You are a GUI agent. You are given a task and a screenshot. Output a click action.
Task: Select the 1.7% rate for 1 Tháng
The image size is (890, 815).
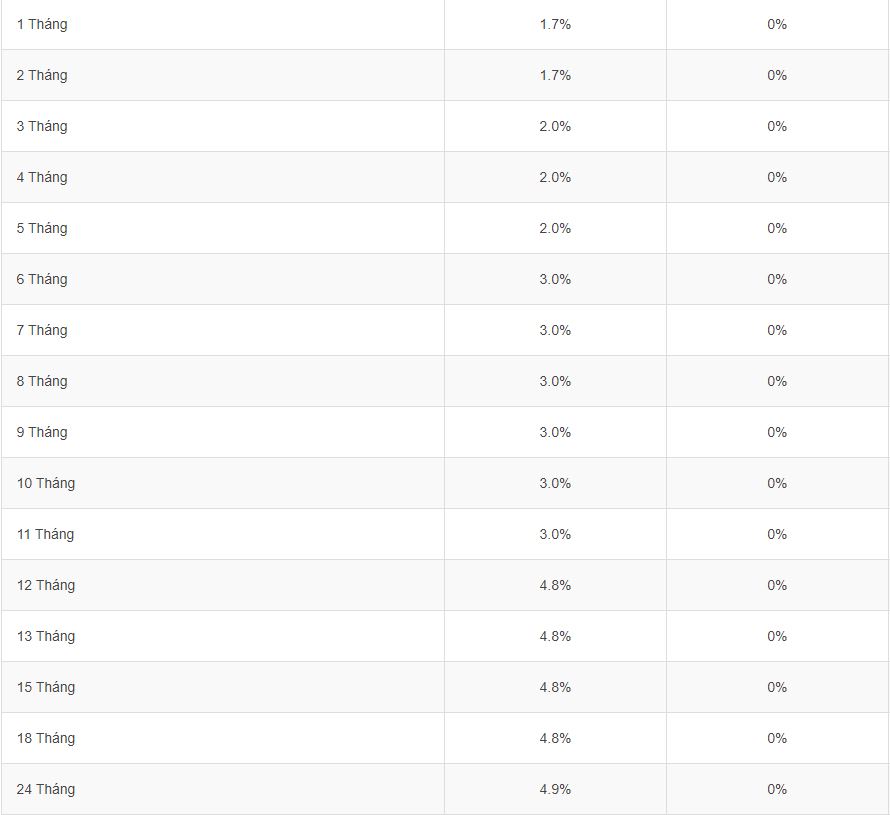point(555,24)
